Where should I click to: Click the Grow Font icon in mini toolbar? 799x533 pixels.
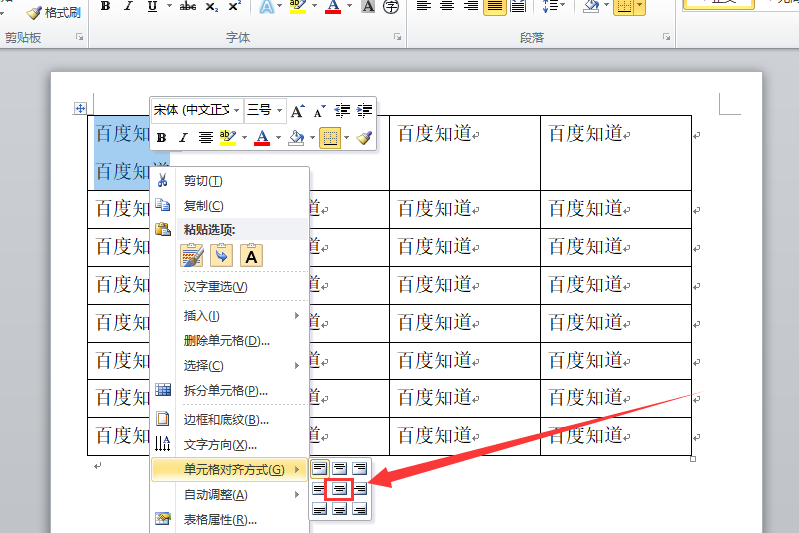298,110
